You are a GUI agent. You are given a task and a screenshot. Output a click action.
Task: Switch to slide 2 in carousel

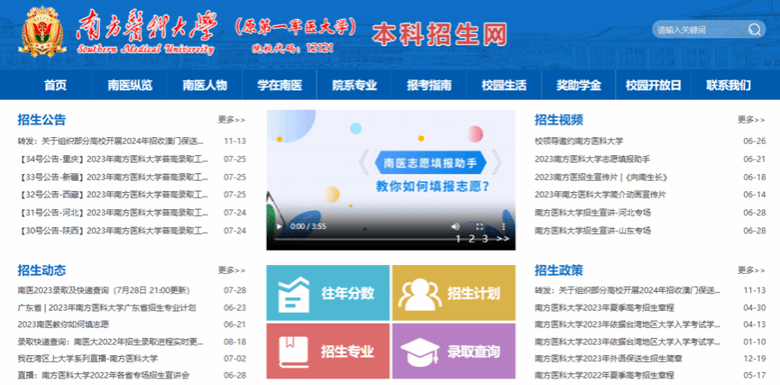pyautogui.click(x=472, y=239)
